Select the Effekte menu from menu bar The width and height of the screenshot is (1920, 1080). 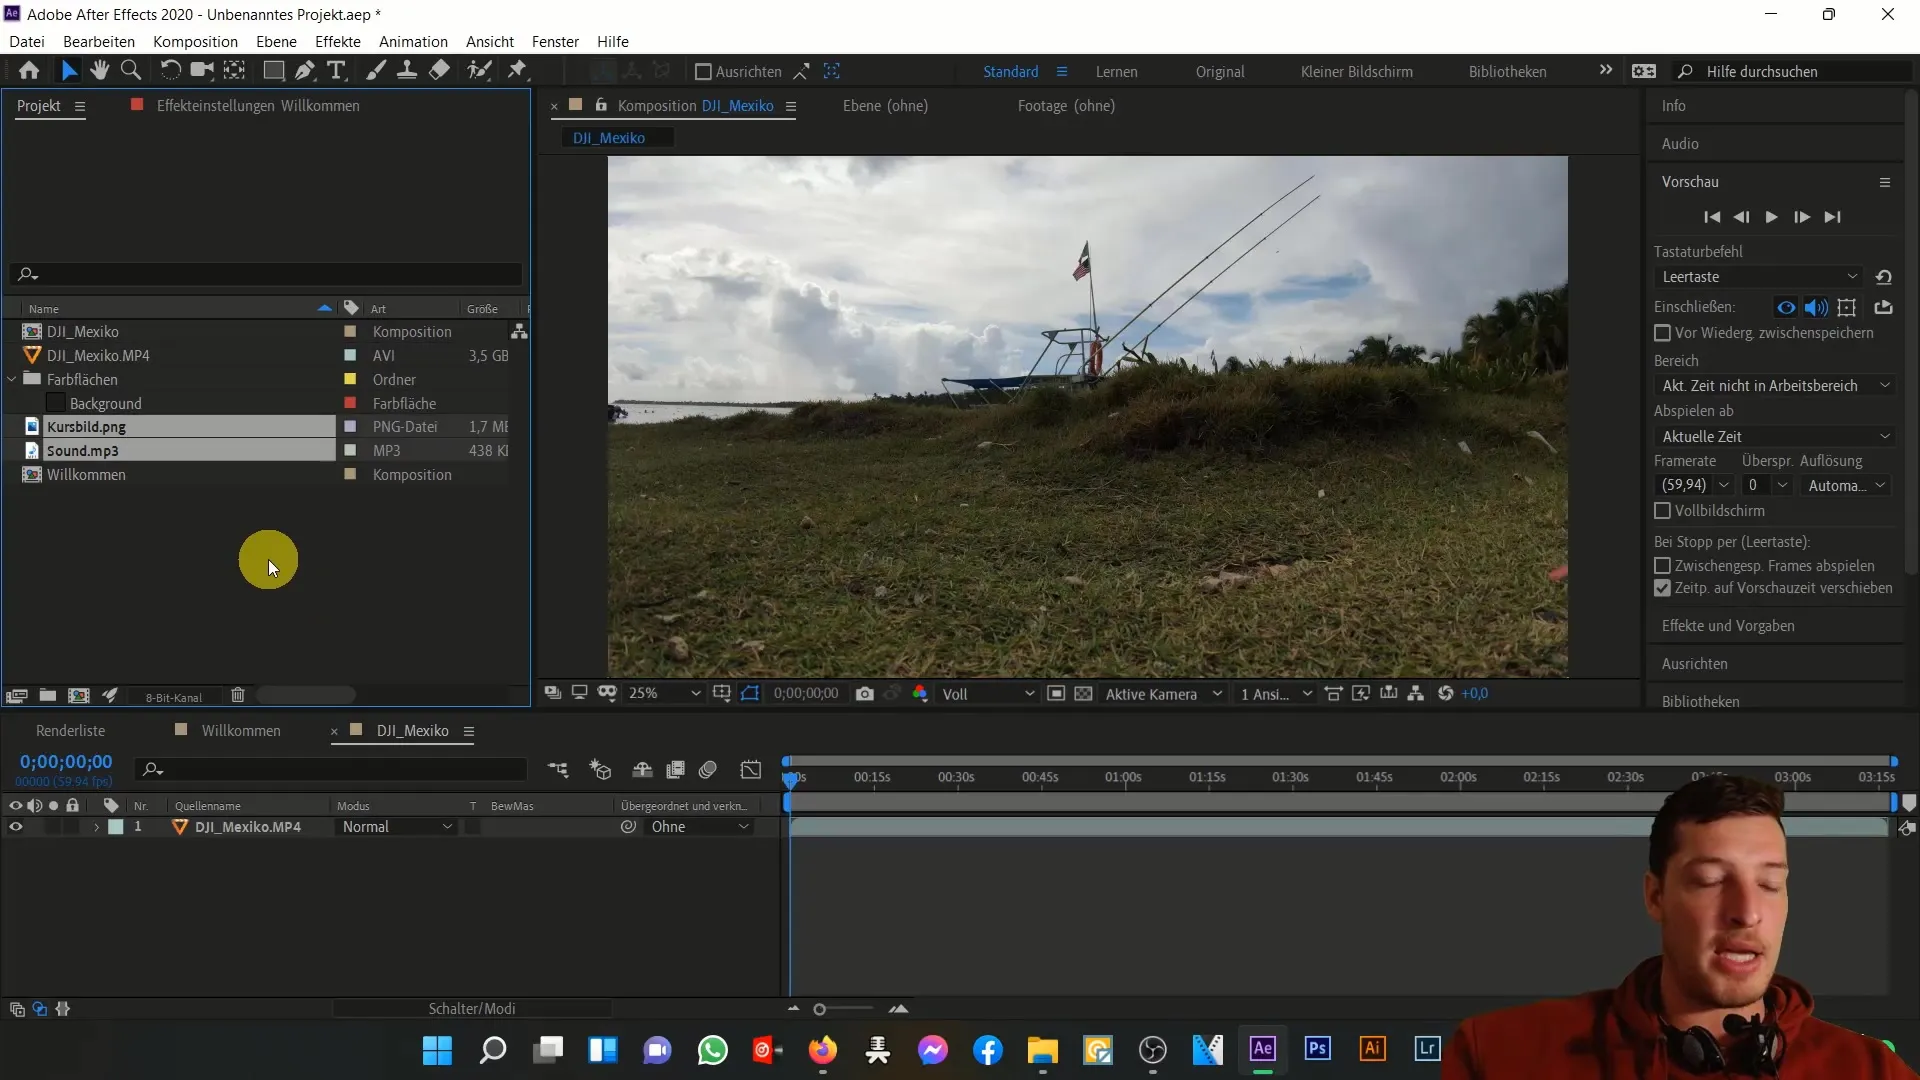point(338,41)
